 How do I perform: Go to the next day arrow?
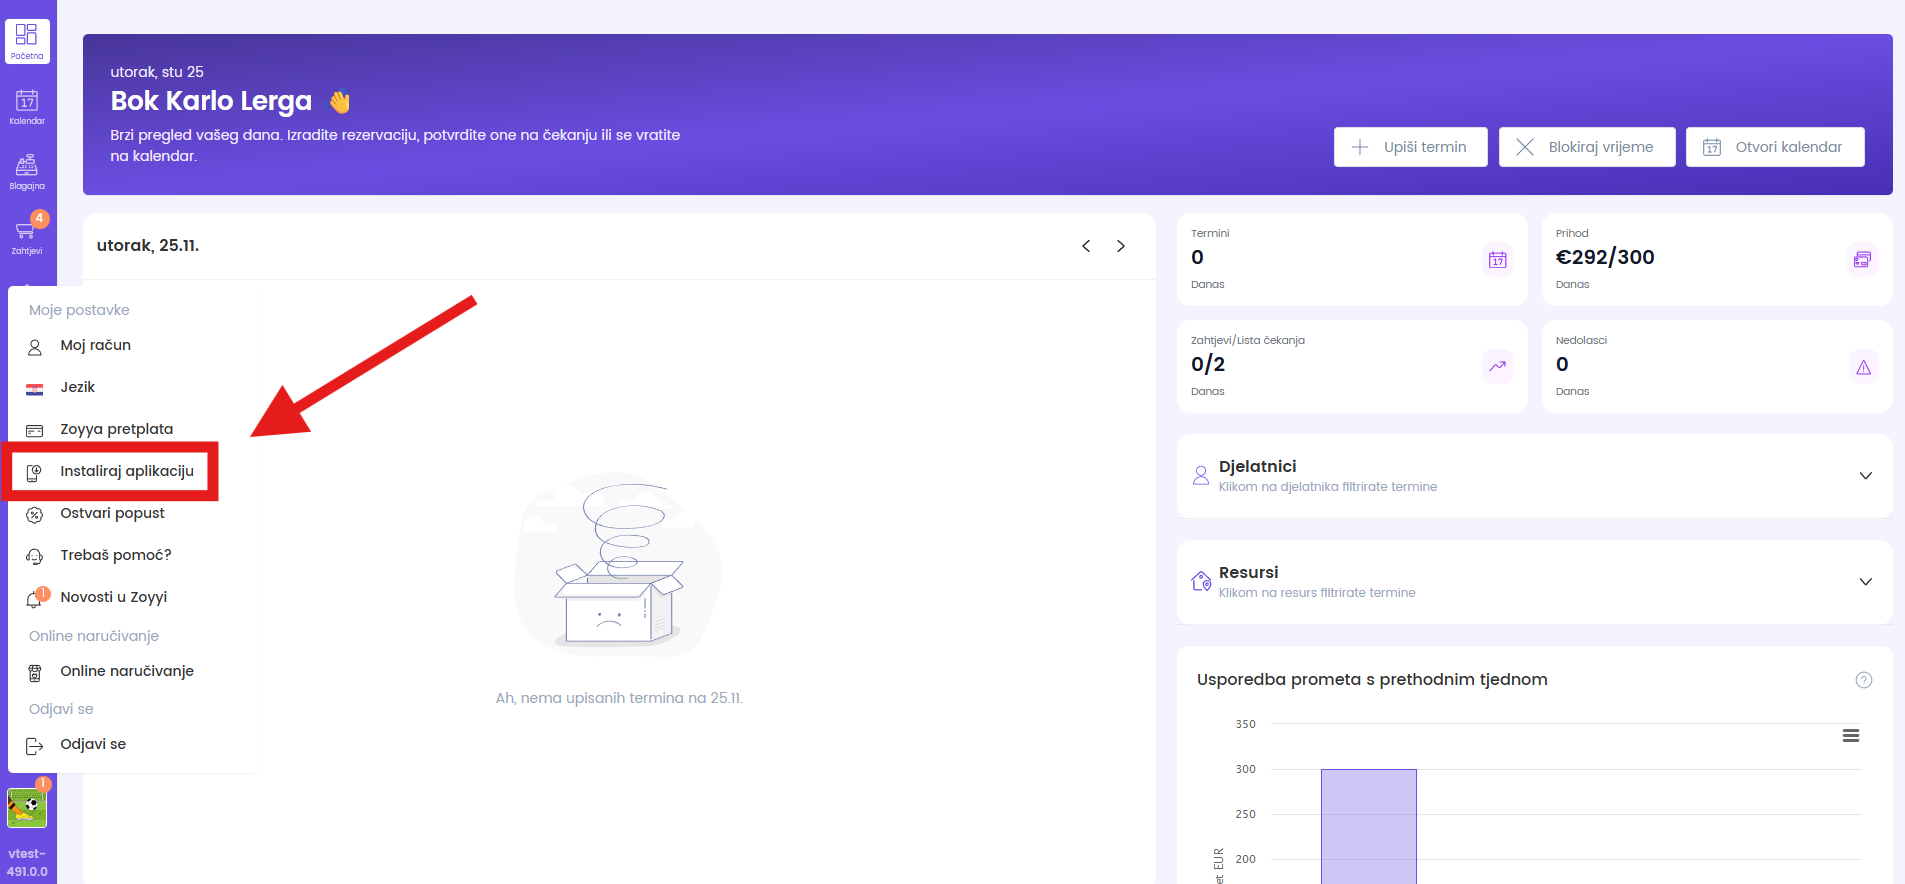click(x=1121, y=246)
